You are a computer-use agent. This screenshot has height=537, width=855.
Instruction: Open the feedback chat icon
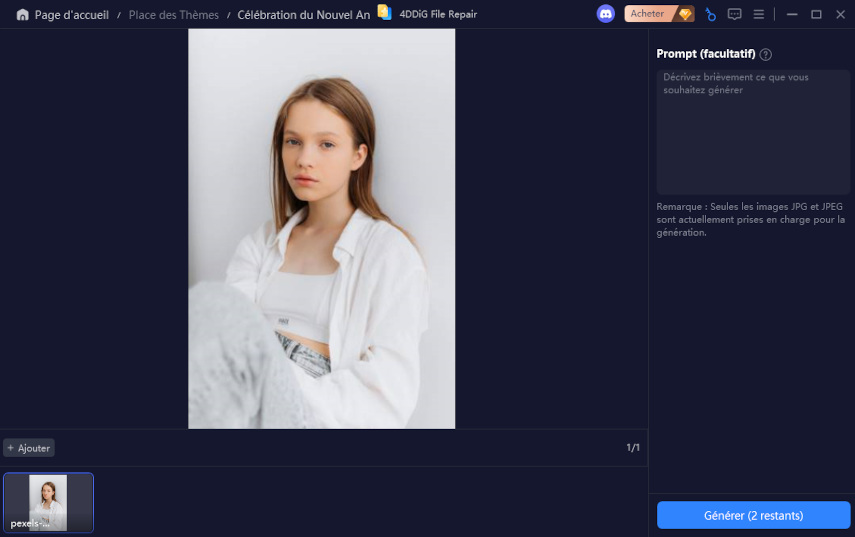tap(734, 14)
